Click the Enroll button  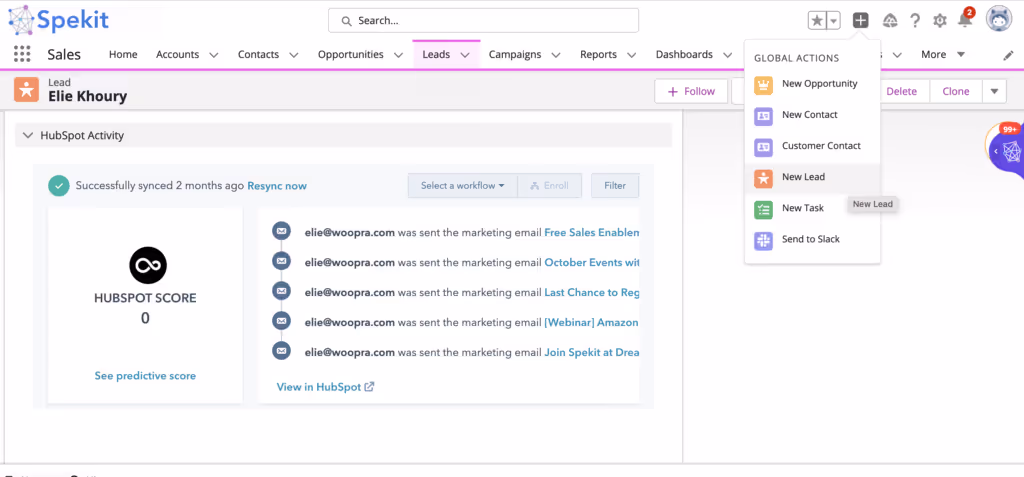pyautogui.click(x=549, y=186)
